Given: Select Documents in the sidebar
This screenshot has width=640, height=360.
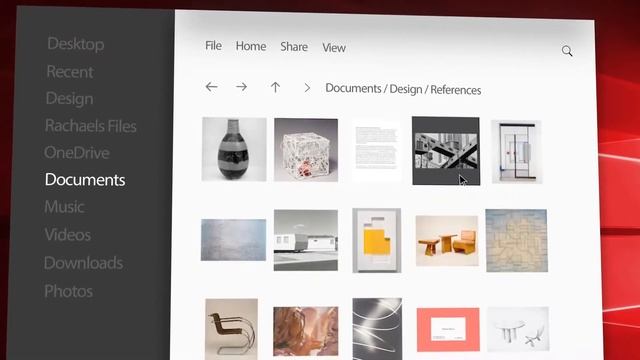Looking at the screenshot, I should [85, 180].
